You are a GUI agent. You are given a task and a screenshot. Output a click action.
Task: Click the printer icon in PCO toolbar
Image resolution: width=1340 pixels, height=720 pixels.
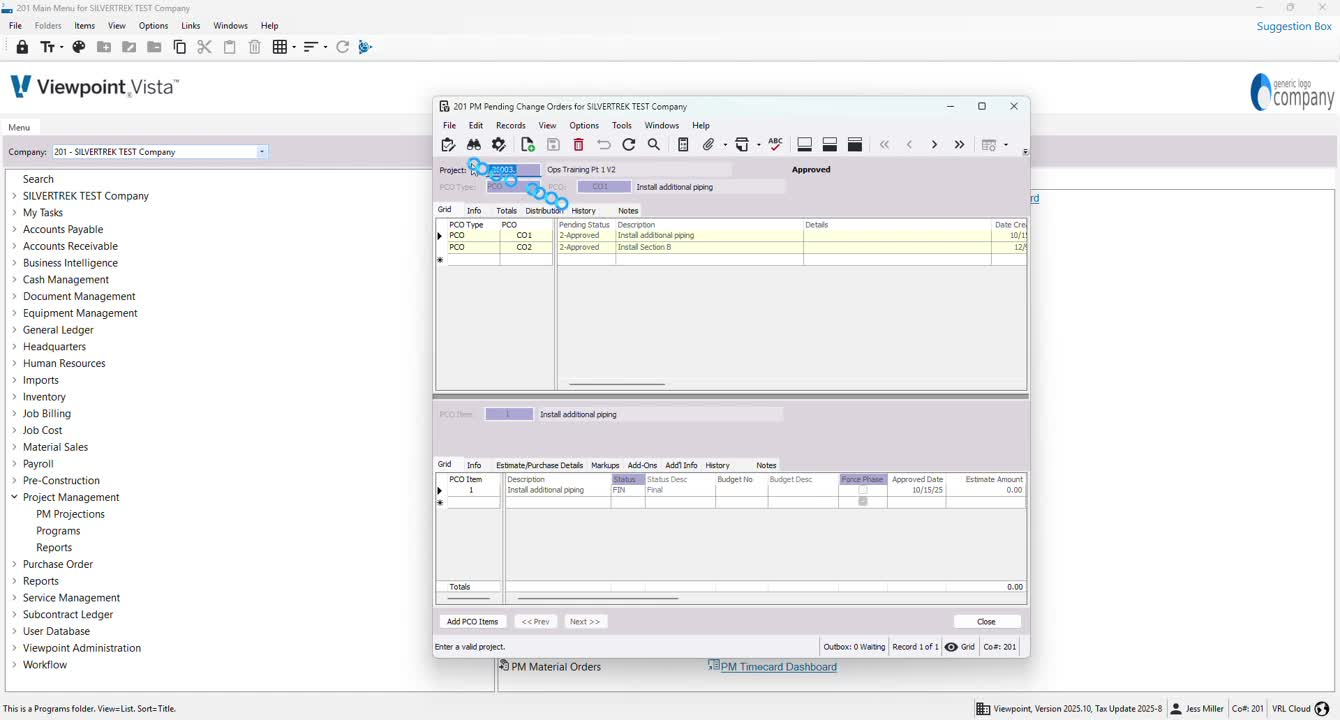[742, 145]
